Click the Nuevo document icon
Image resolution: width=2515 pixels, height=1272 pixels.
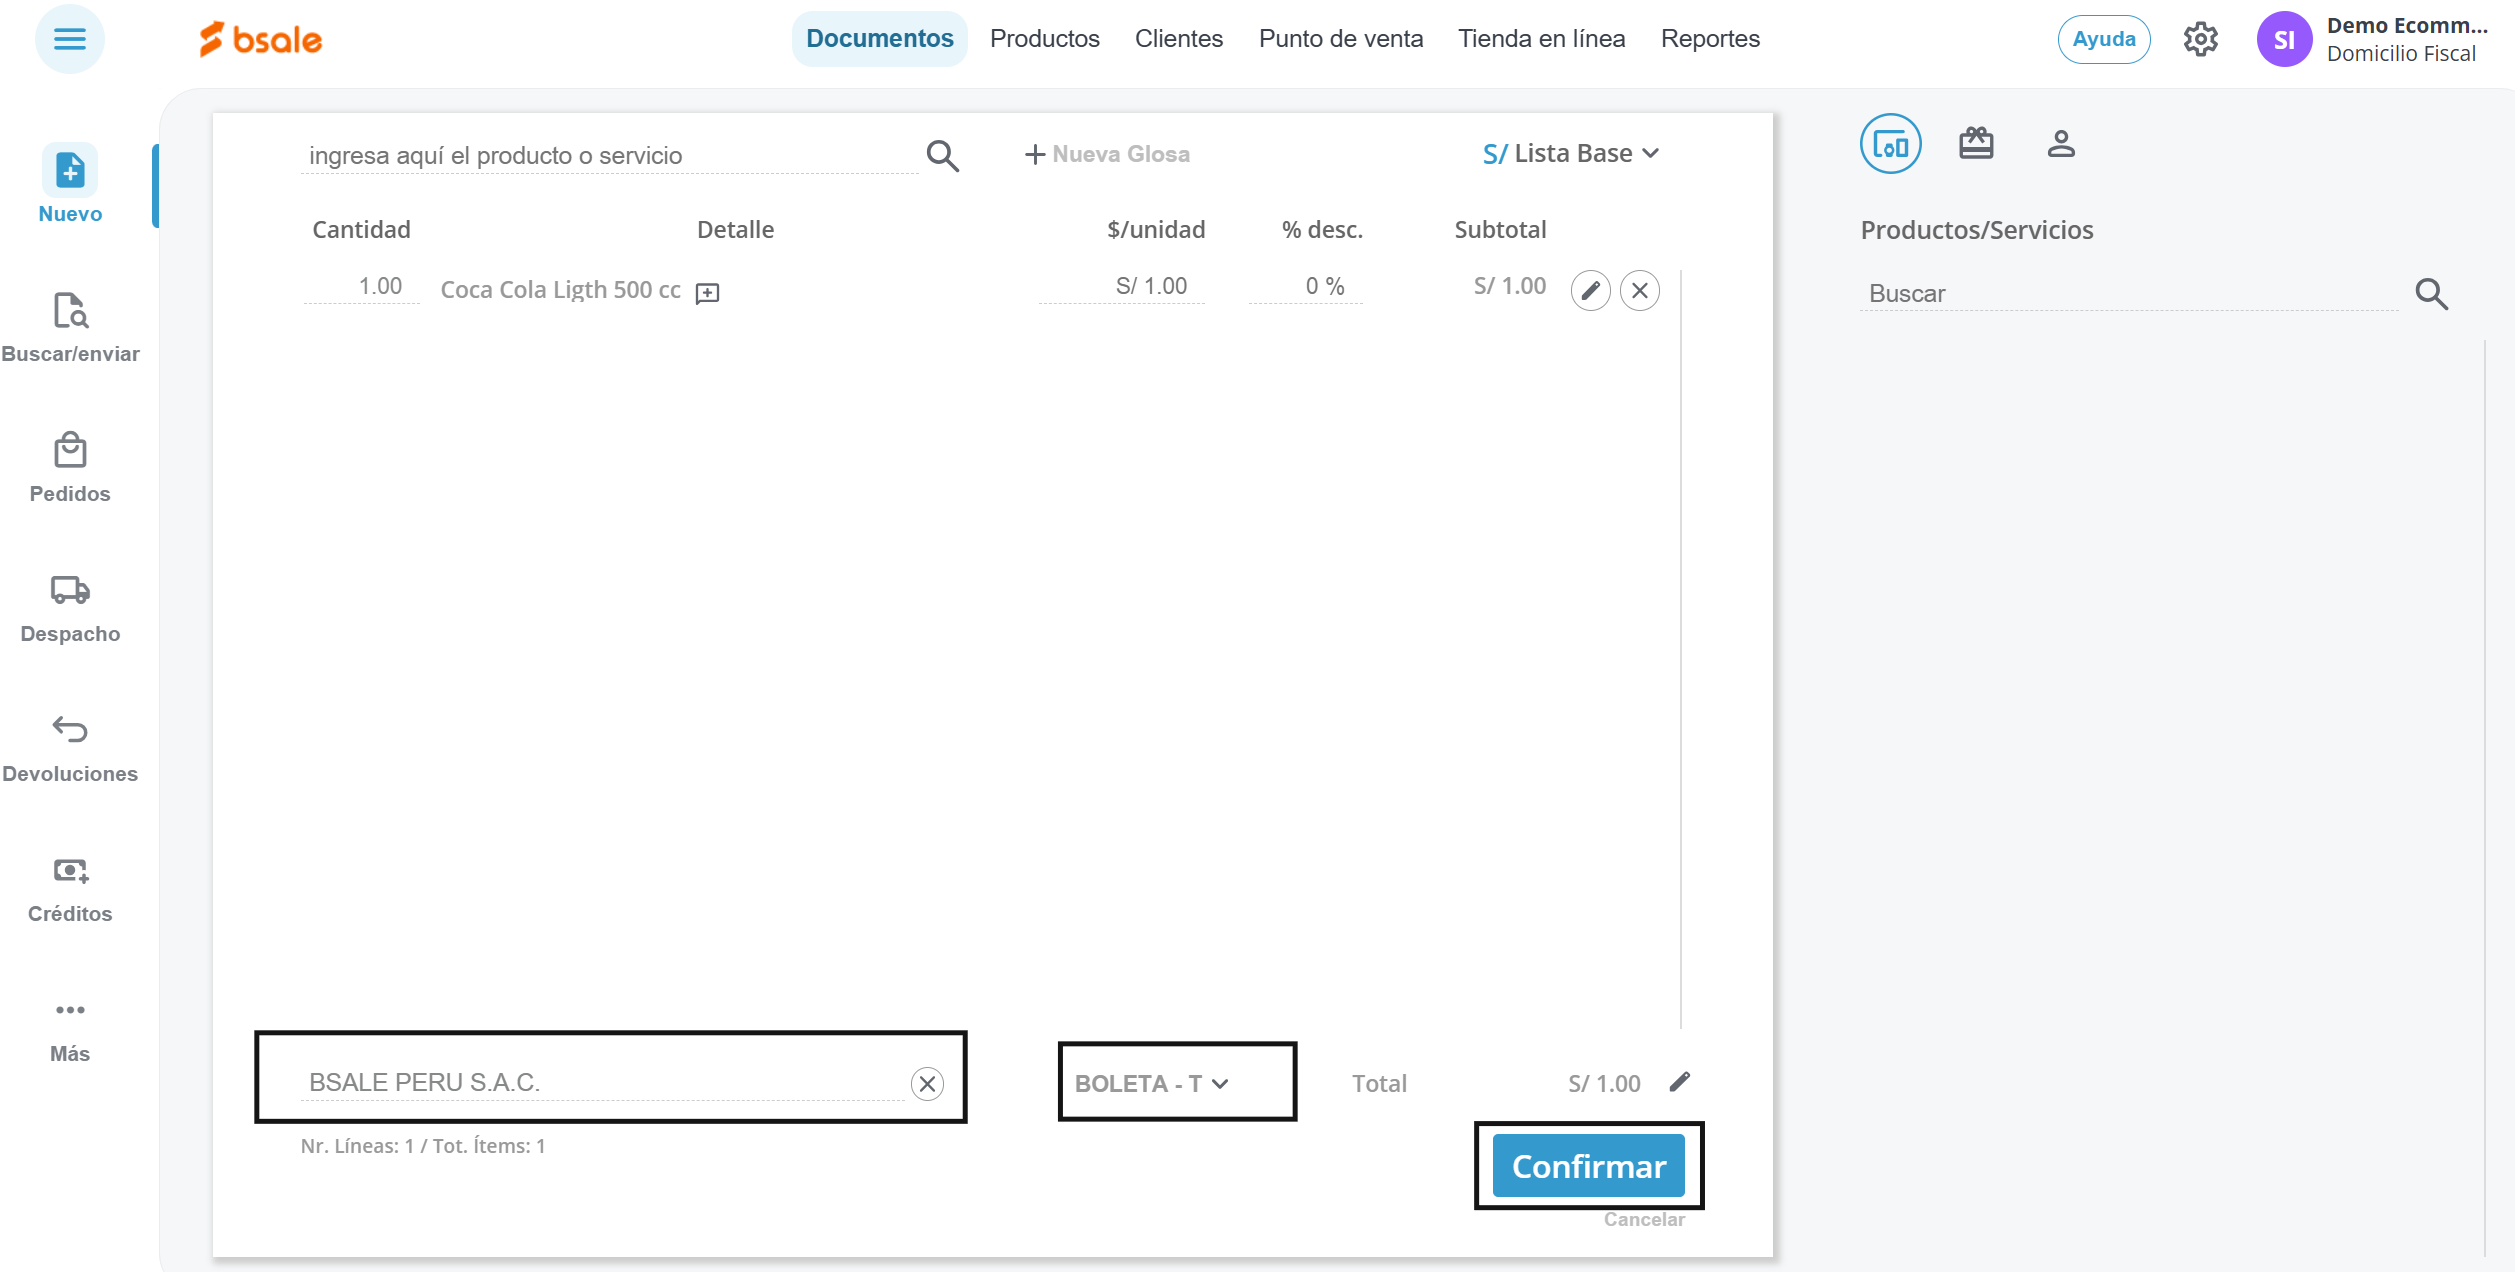tap(70, 170)
